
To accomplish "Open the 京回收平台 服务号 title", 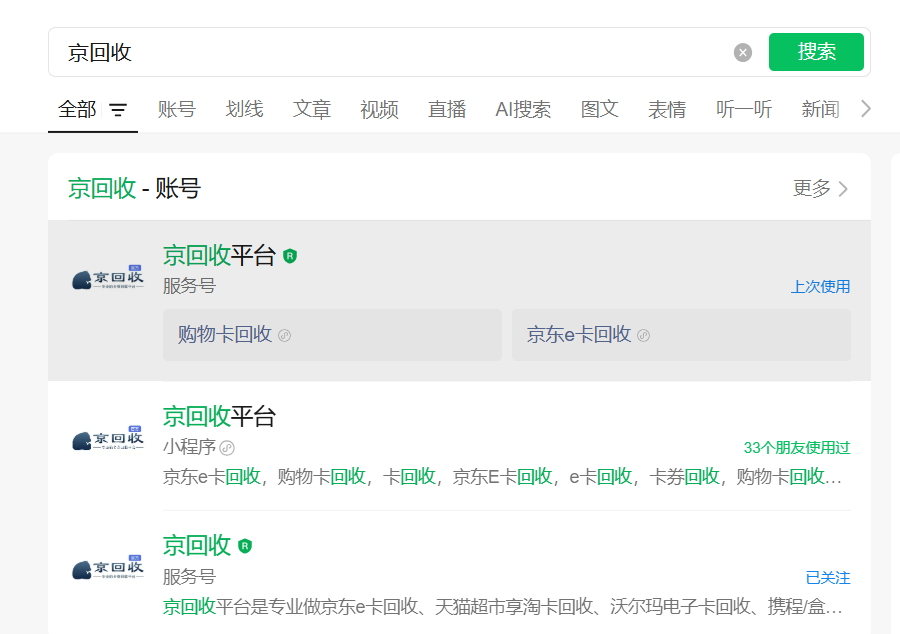I will pos(219,255).
